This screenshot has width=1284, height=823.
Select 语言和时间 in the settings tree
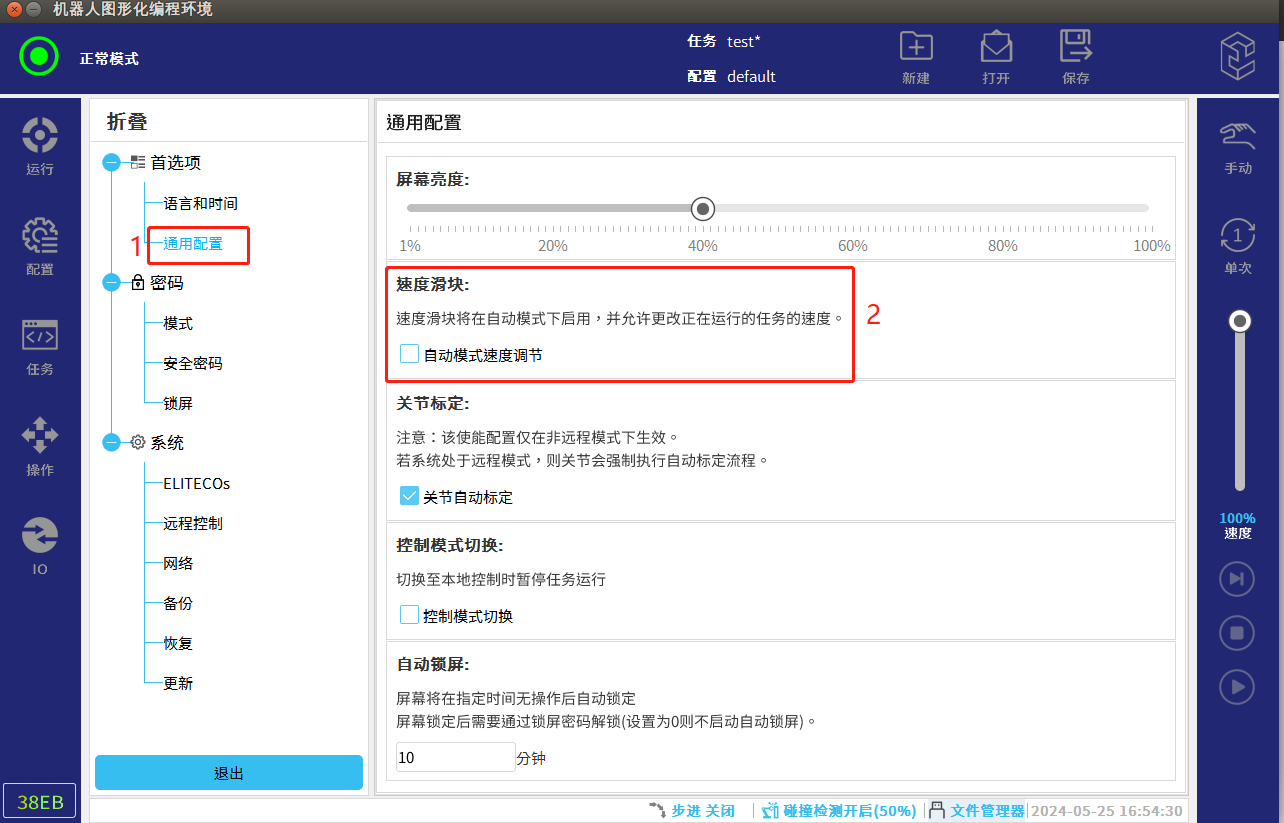(200, 203)
